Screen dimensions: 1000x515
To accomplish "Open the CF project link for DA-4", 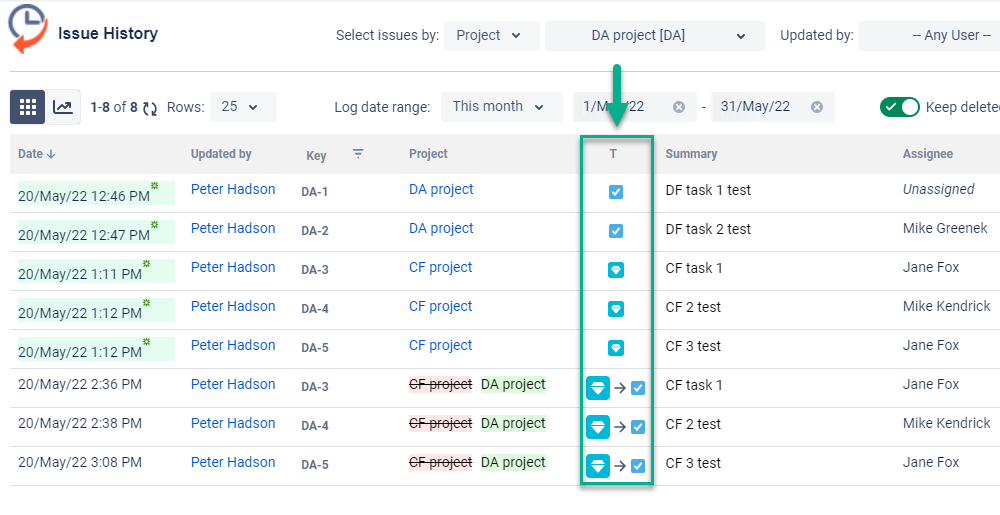I will (x=441, y=306).
